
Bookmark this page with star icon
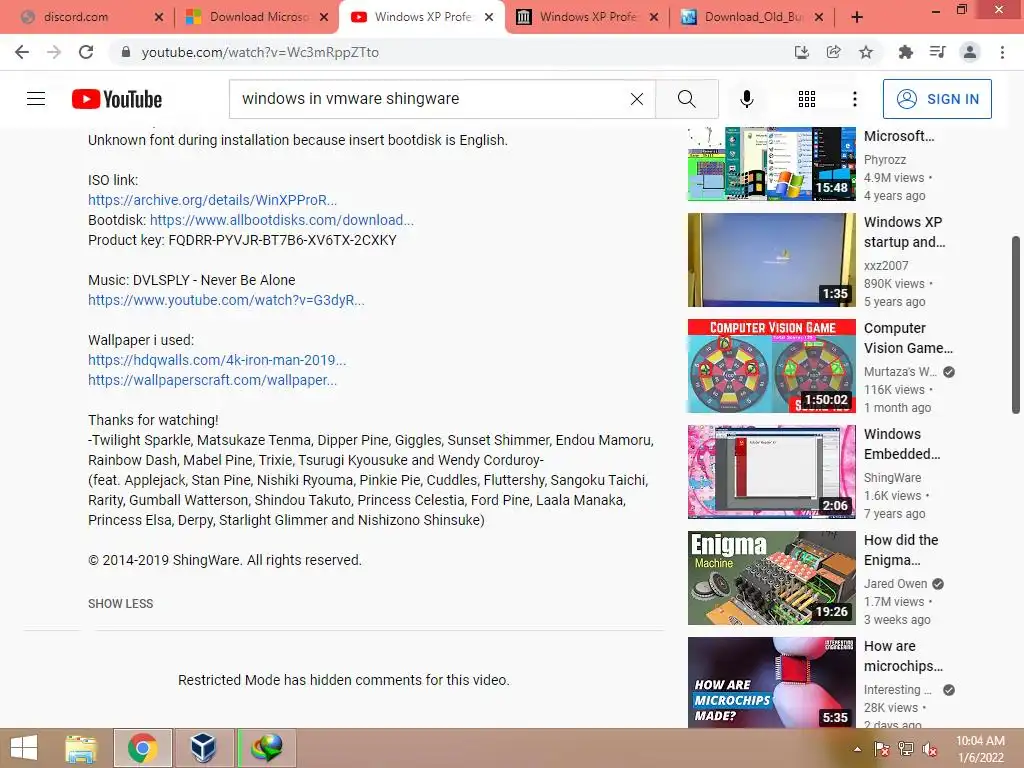(x=866, y=52)
